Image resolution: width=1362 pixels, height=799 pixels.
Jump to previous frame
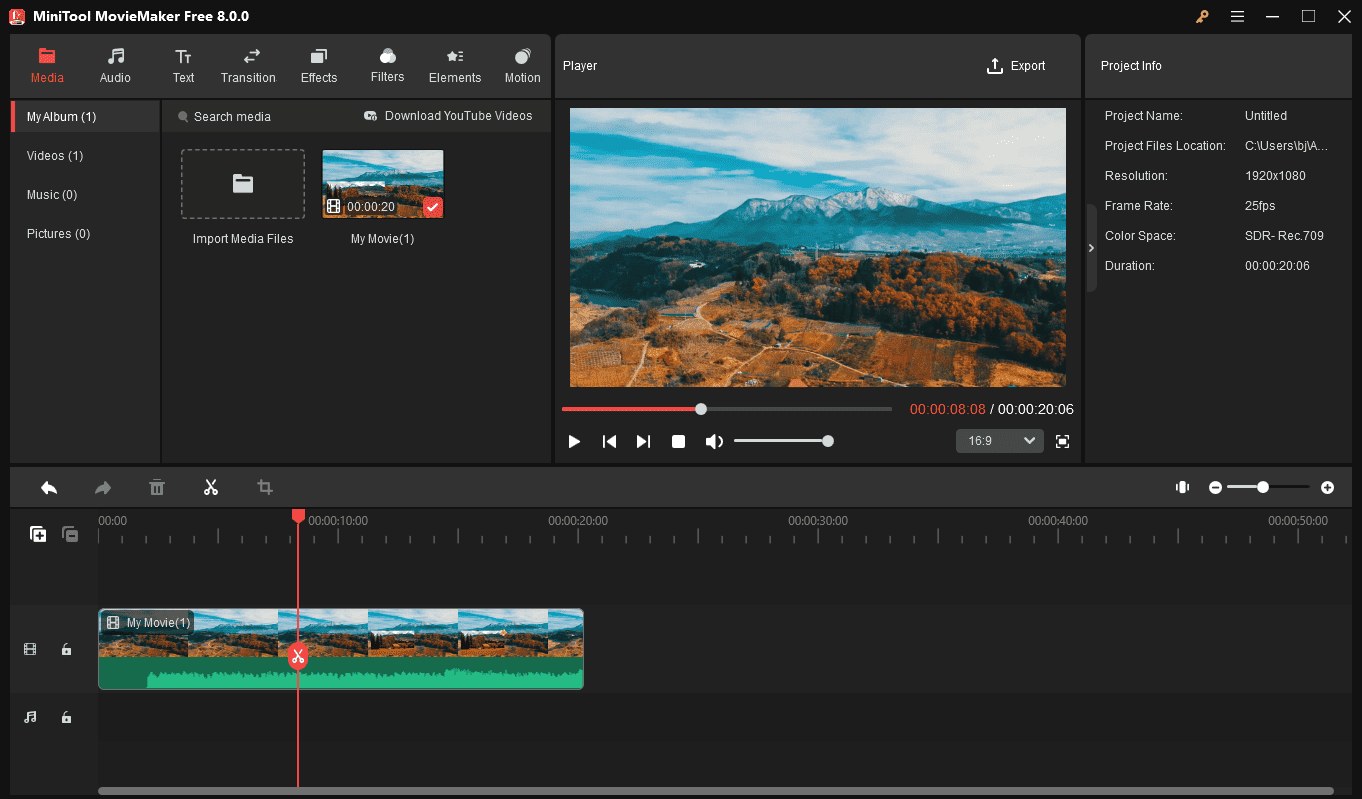tap(609, 441)
